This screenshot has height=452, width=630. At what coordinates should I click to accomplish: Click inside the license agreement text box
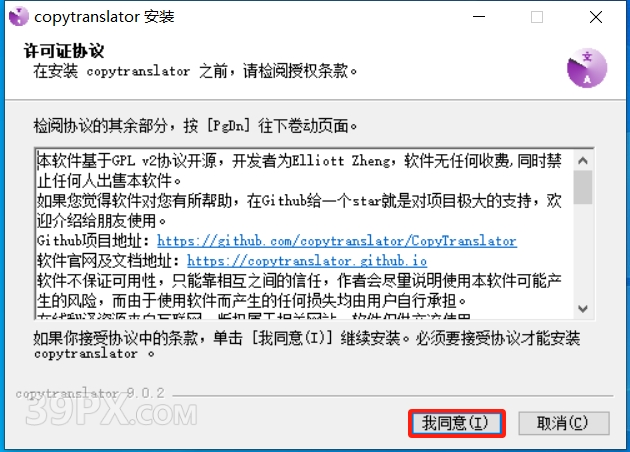[304, 234]
